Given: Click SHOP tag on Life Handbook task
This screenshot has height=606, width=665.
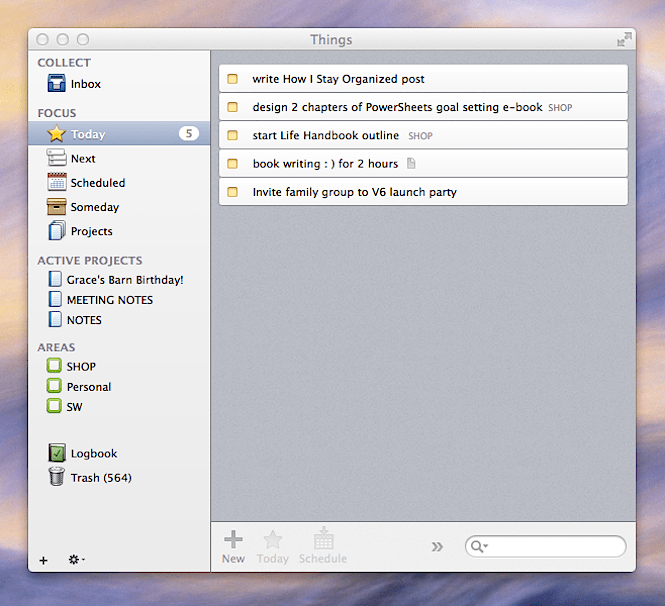Looking at the screenshot, I should pyautogui.click(x=420, y=136).
